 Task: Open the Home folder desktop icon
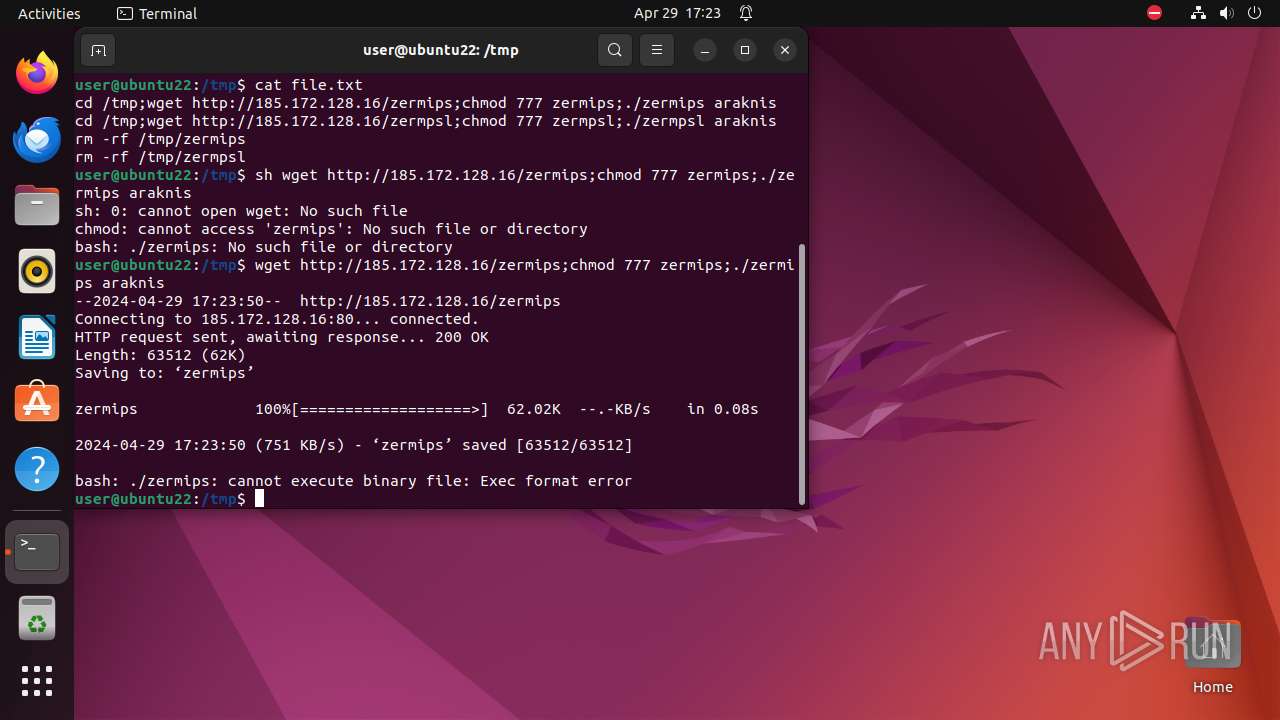click(1212, 656)
